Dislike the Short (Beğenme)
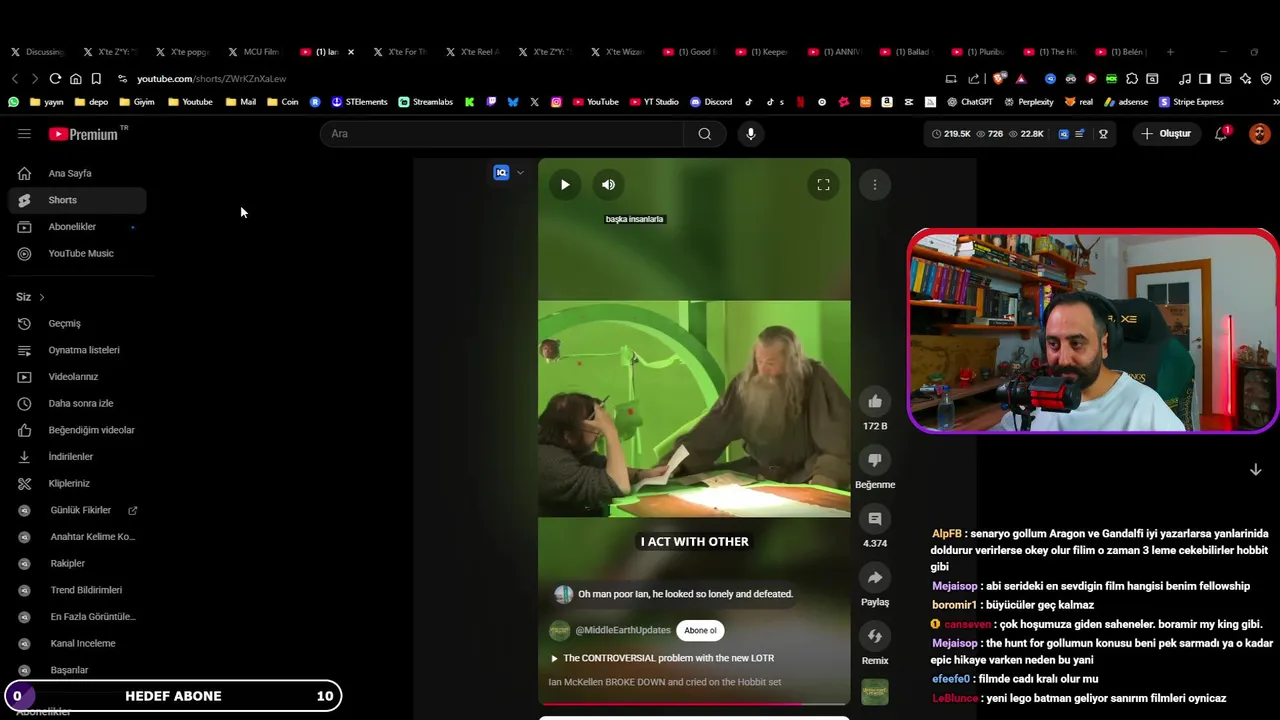 (x=875, y=460)
